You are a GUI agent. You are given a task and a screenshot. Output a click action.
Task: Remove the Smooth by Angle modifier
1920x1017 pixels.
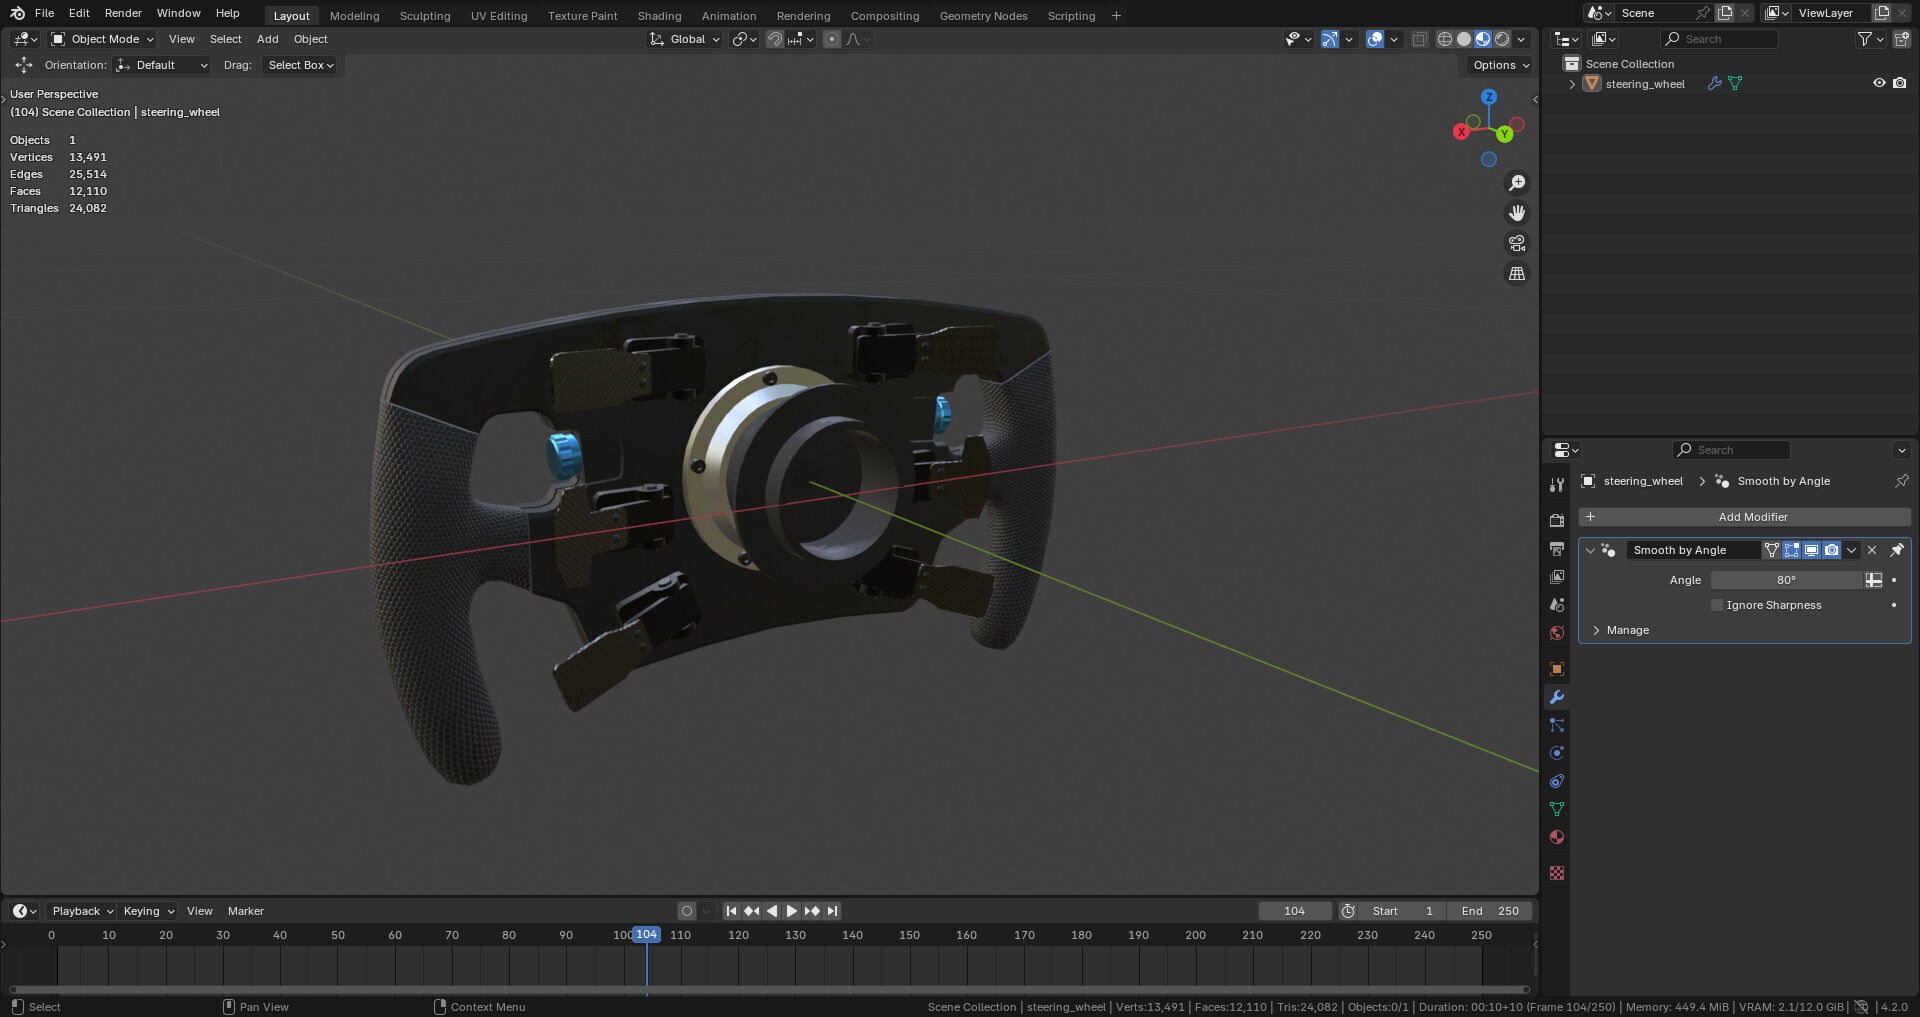[x=1872, y=550]
